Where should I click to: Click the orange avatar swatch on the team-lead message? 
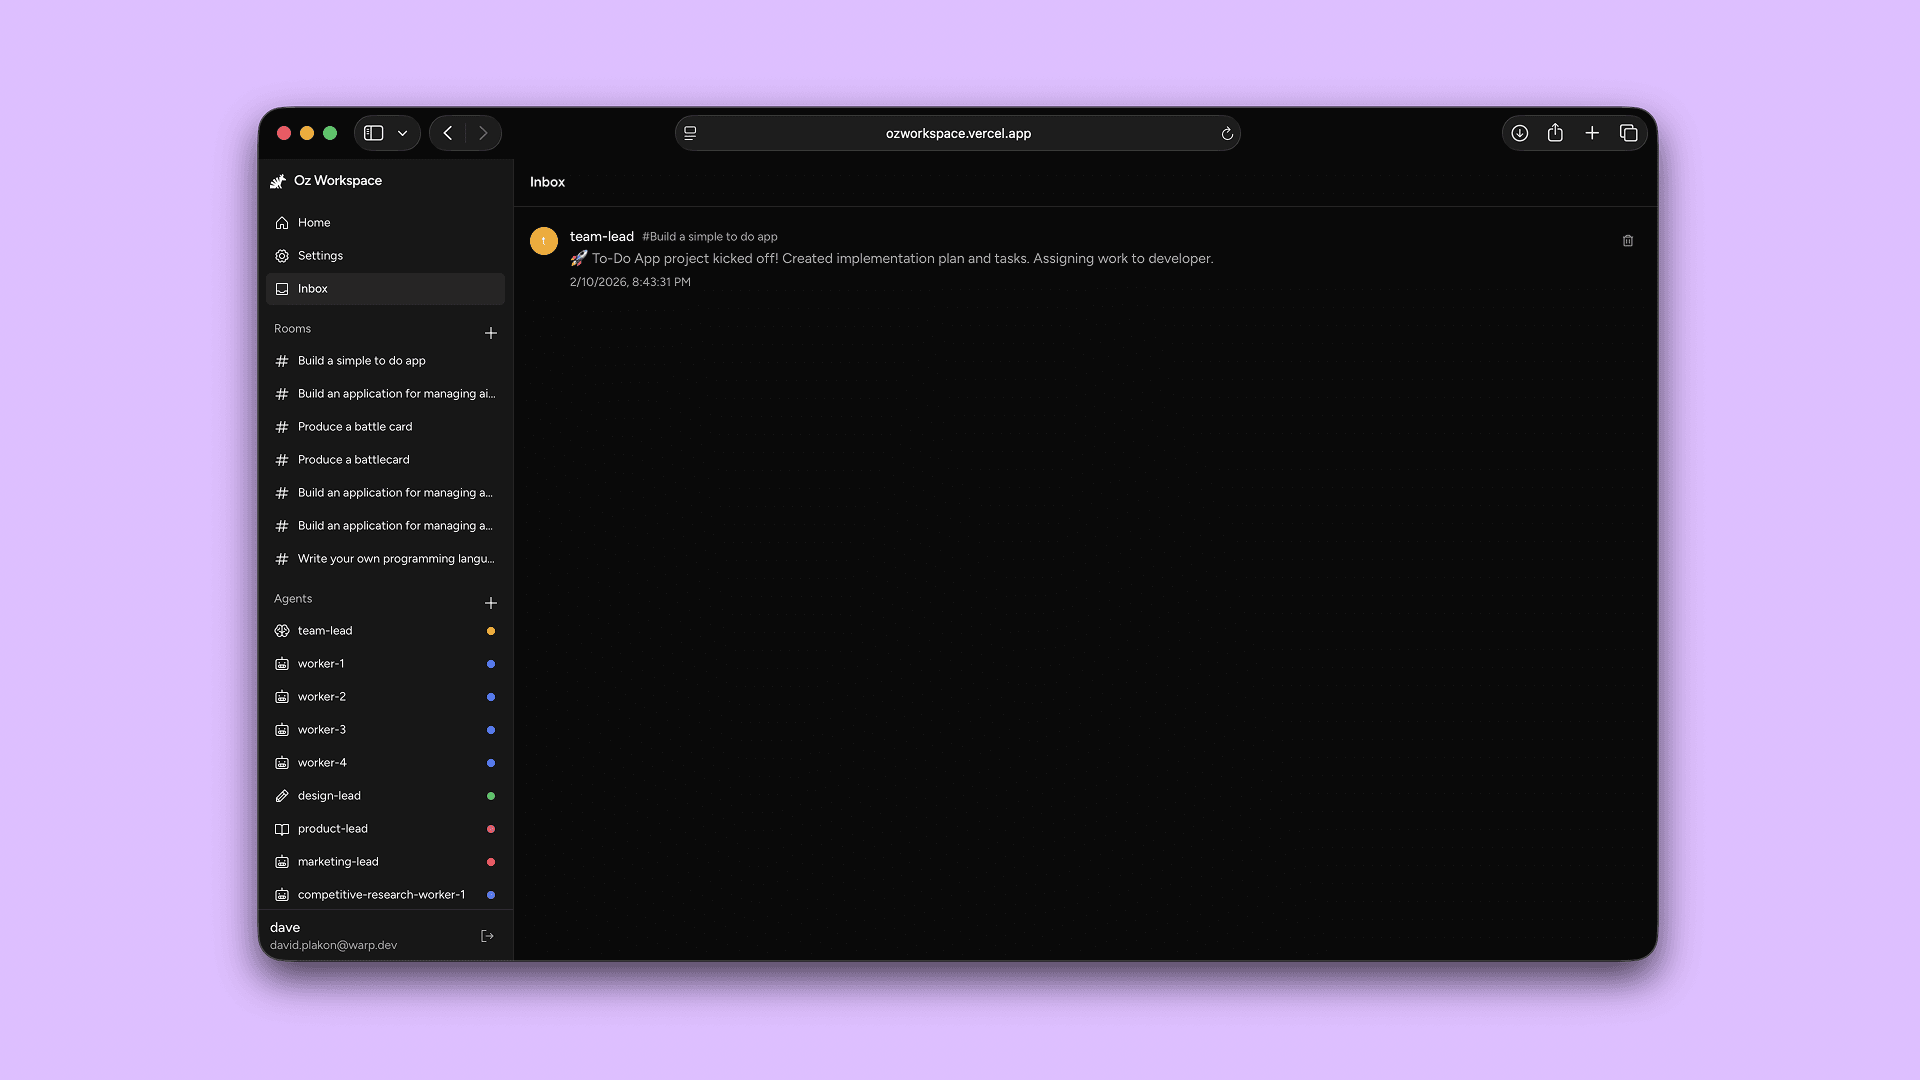(x=544, y=241)
